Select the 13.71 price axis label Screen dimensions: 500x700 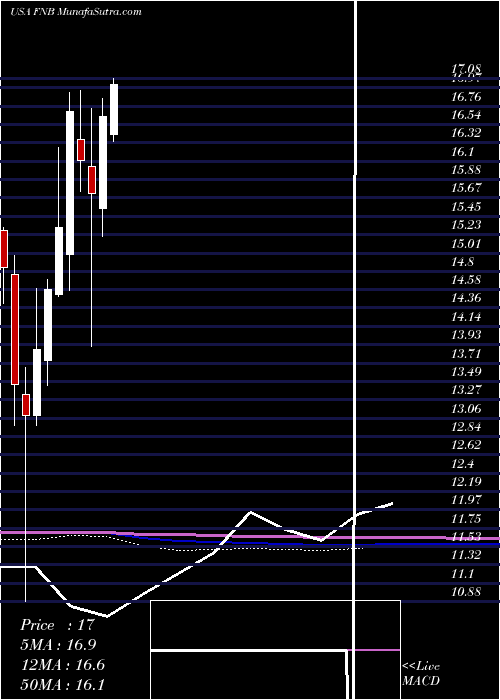click(x=466, y=354)
